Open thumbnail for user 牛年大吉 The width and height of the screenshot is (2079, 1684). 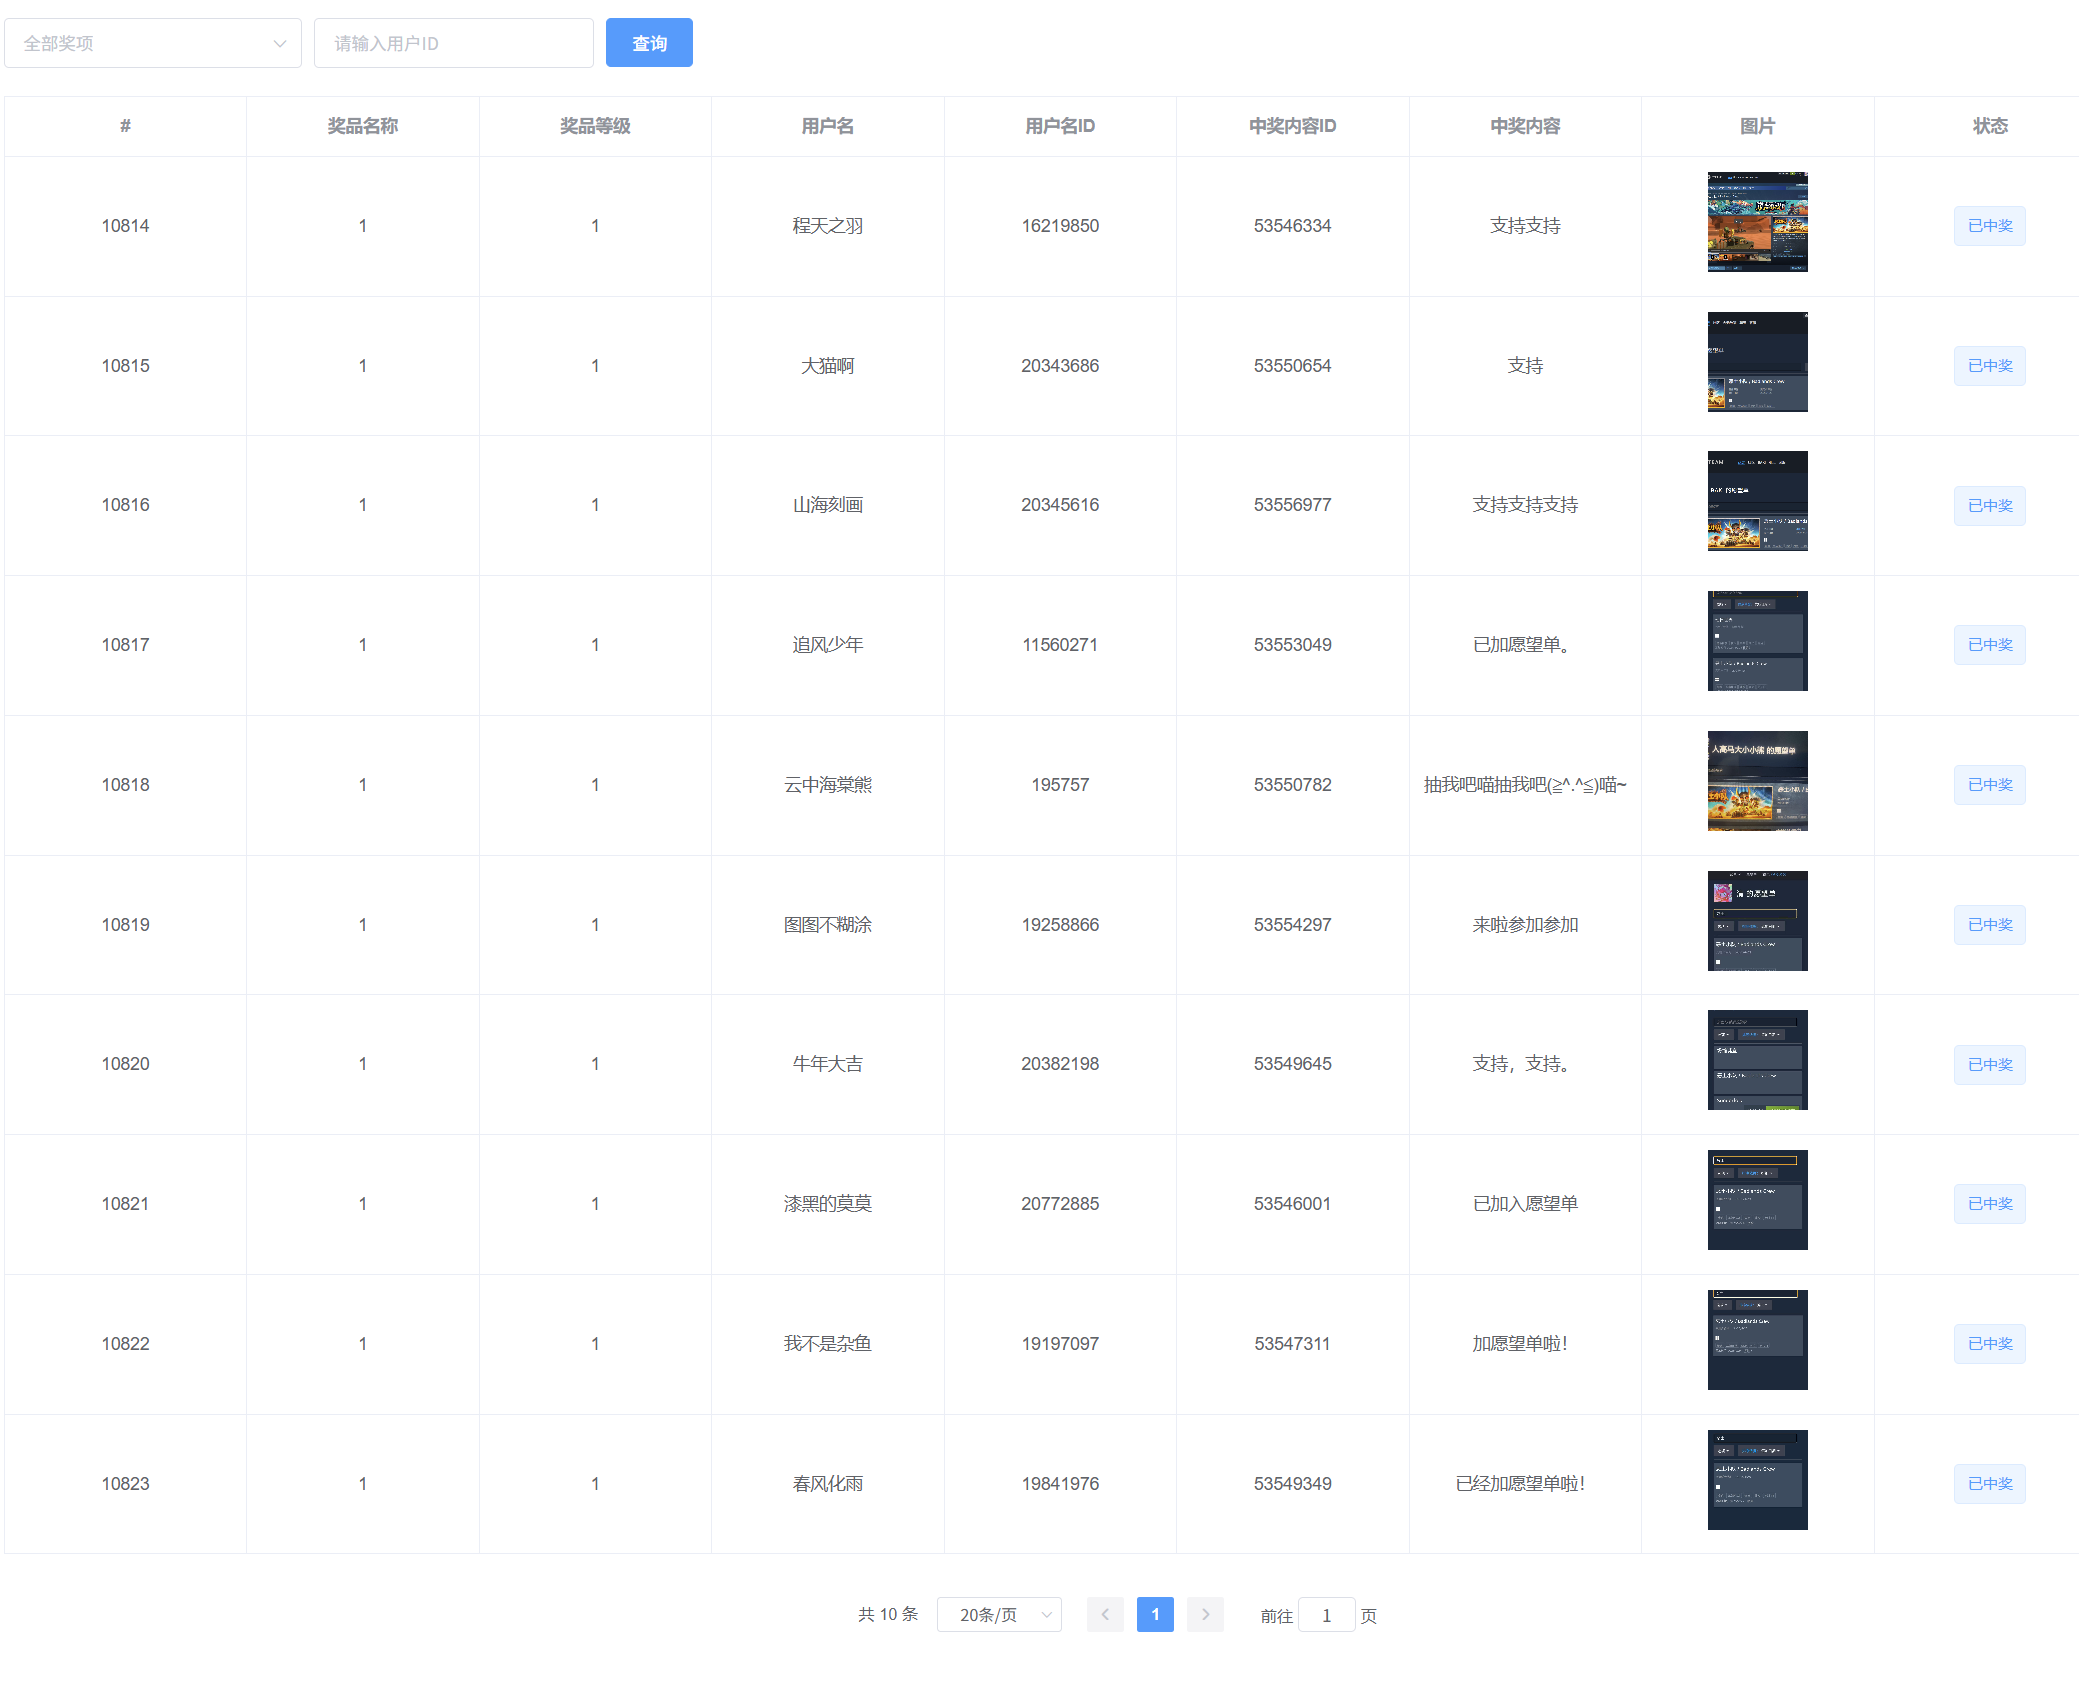pos(1757,1060)
